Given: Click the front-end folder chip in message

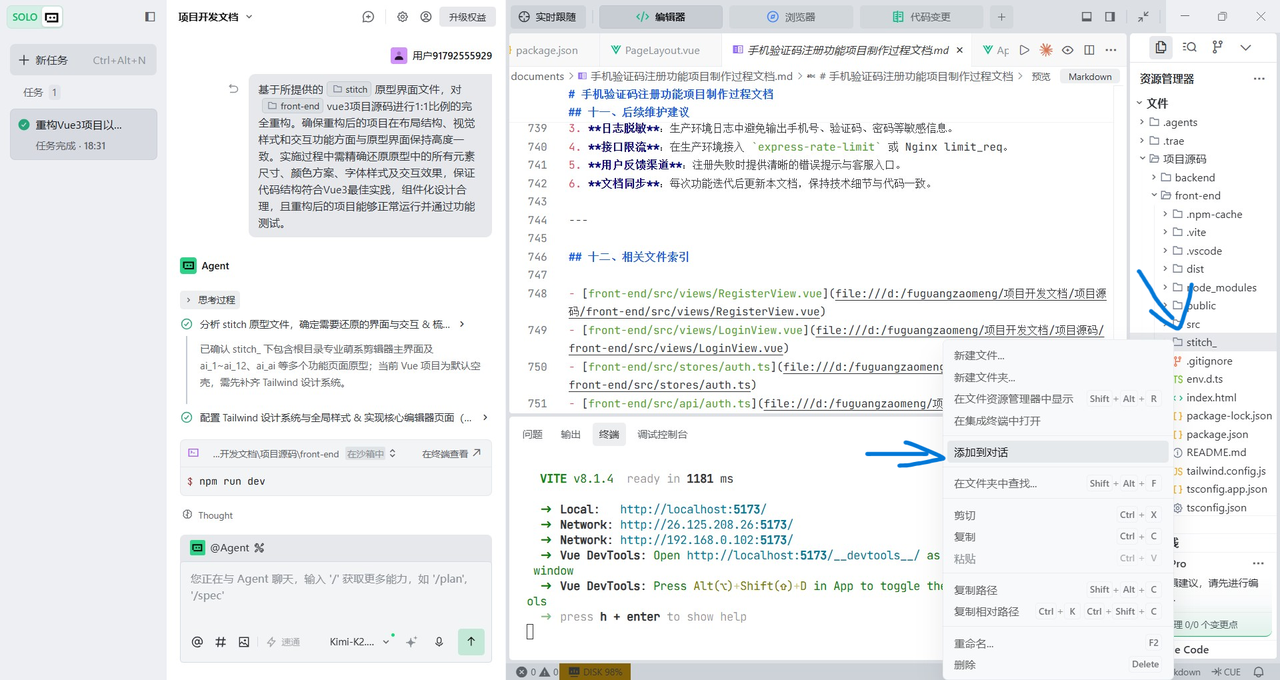Looking at the screenshot, I should tap(293, 106).
